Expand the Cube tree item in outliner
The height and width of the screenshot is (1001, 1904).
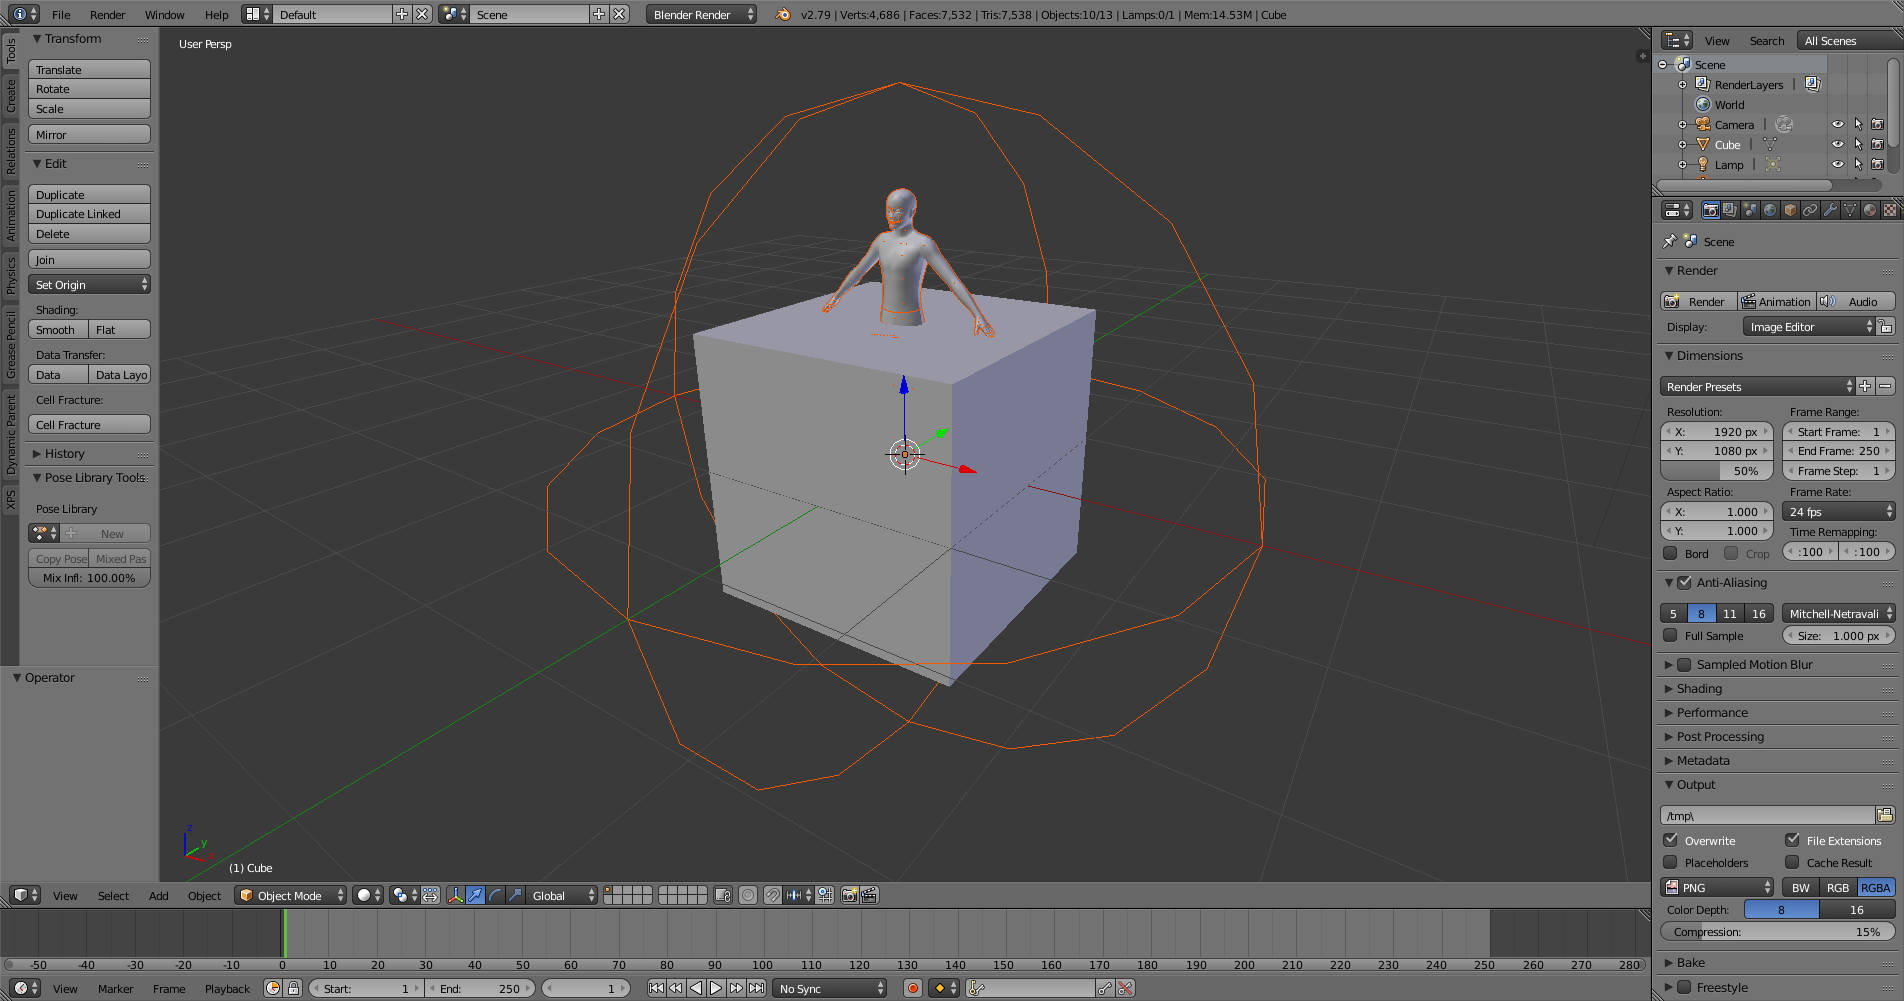[x=1682, y=144]
